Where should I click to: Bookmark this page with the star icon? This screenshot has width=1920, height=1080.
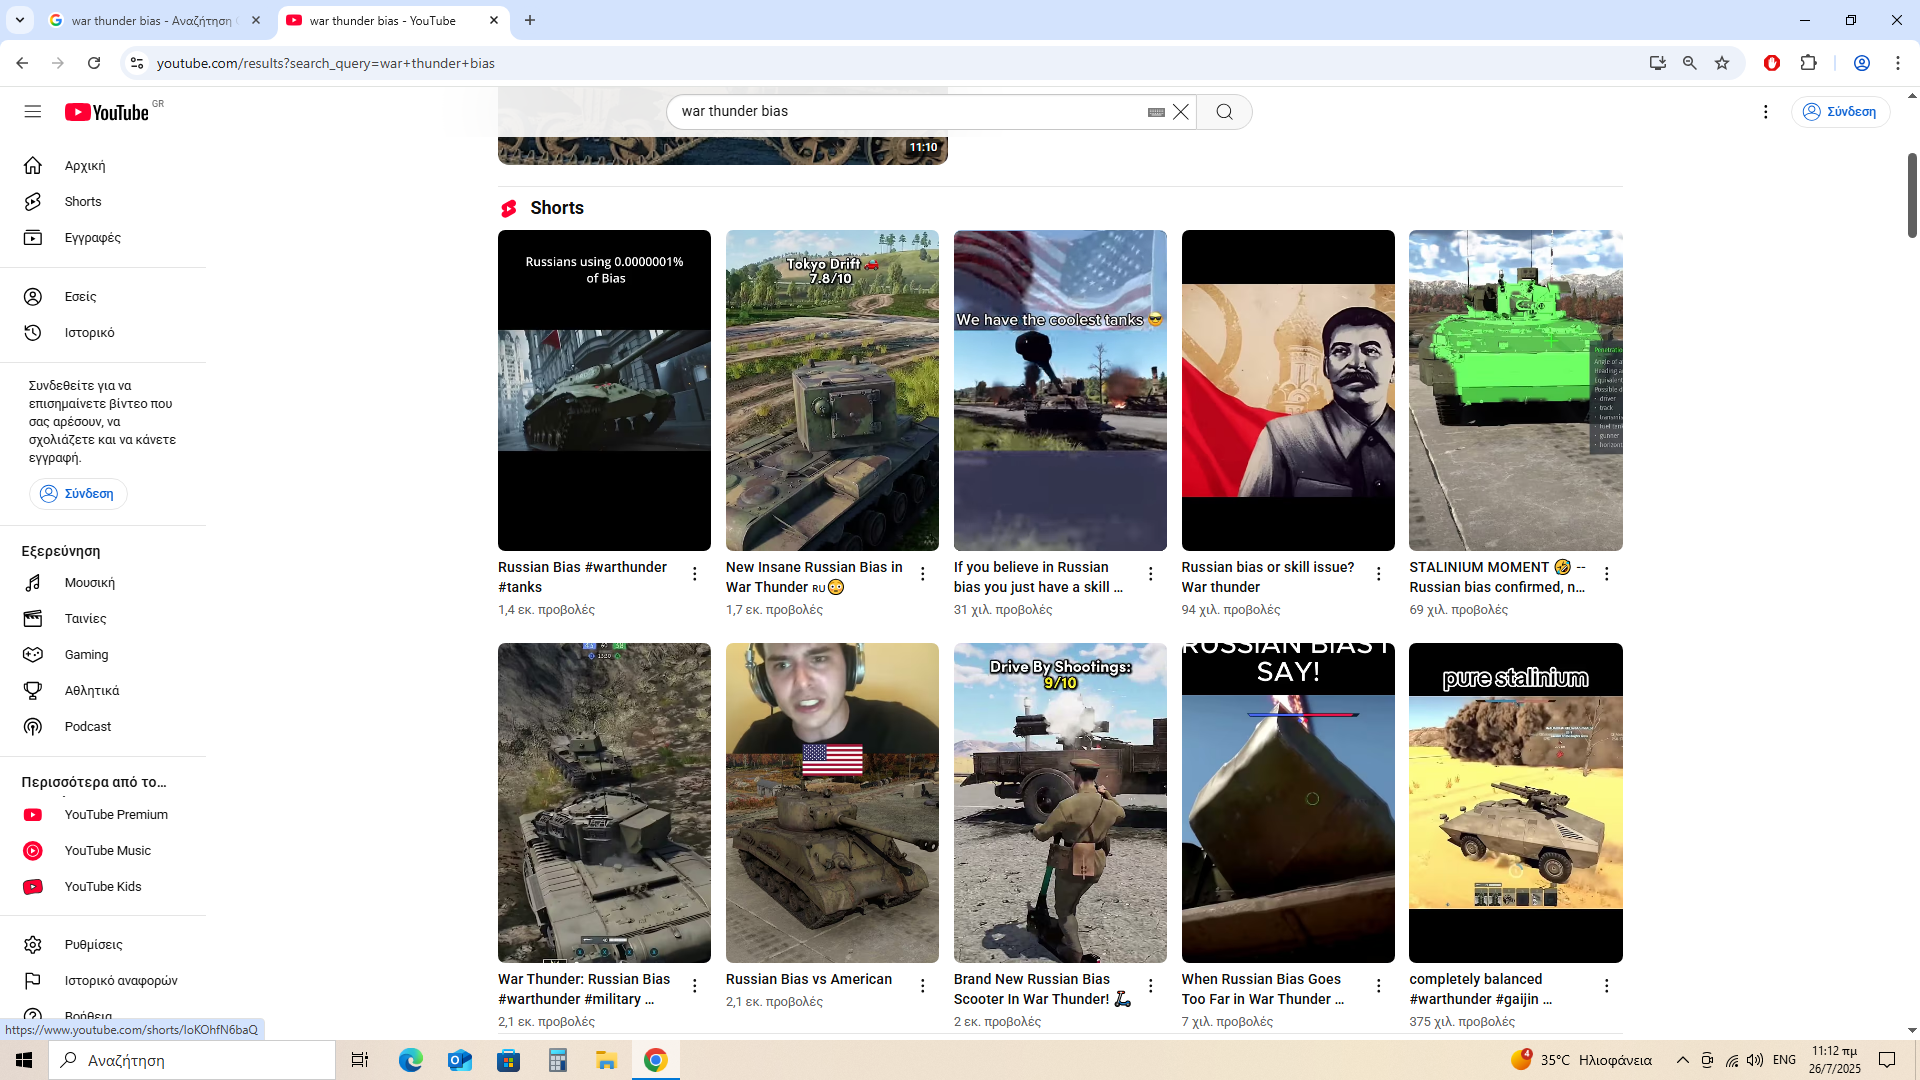(1722, 63)
